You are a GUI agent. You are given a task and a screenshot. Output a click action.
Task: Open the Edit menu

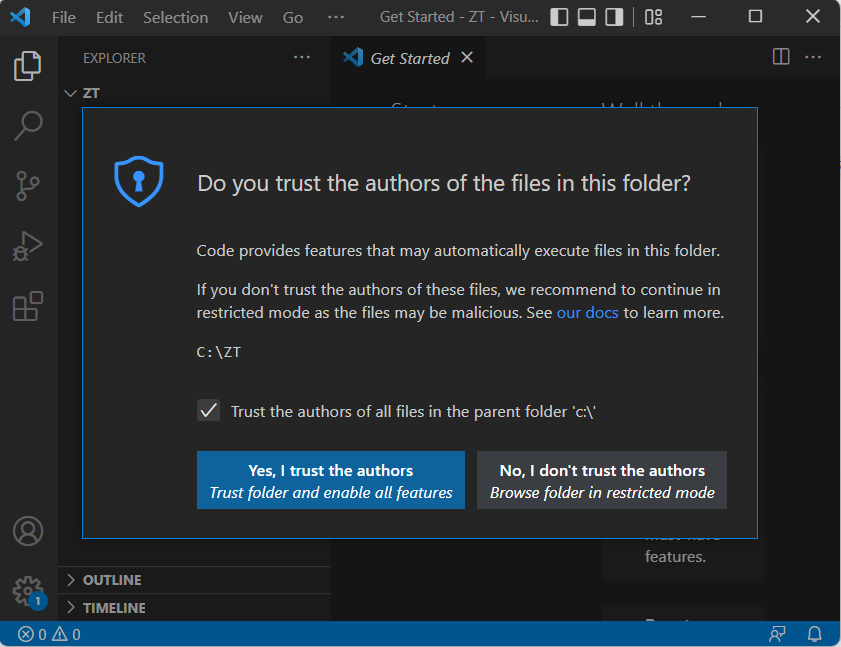pyautogui.click(x=109, y=18)
